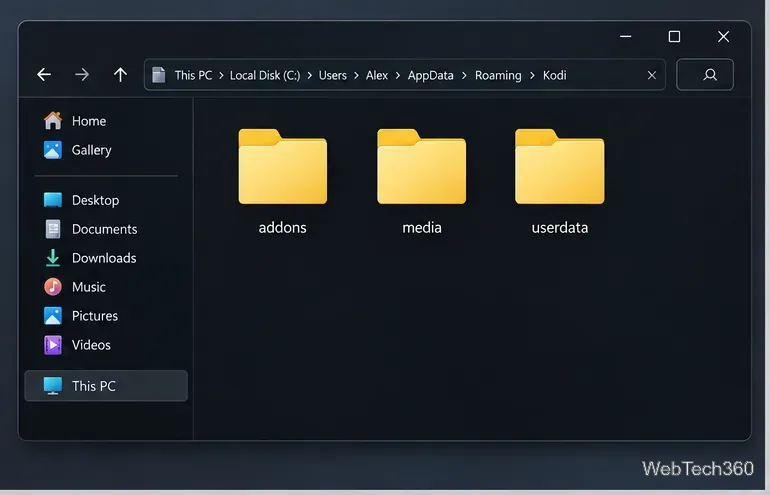Expand chevron after Roaming breadcrumb
Image resolution: width=770 pixels, height=495 pixels.
(532, 76)
